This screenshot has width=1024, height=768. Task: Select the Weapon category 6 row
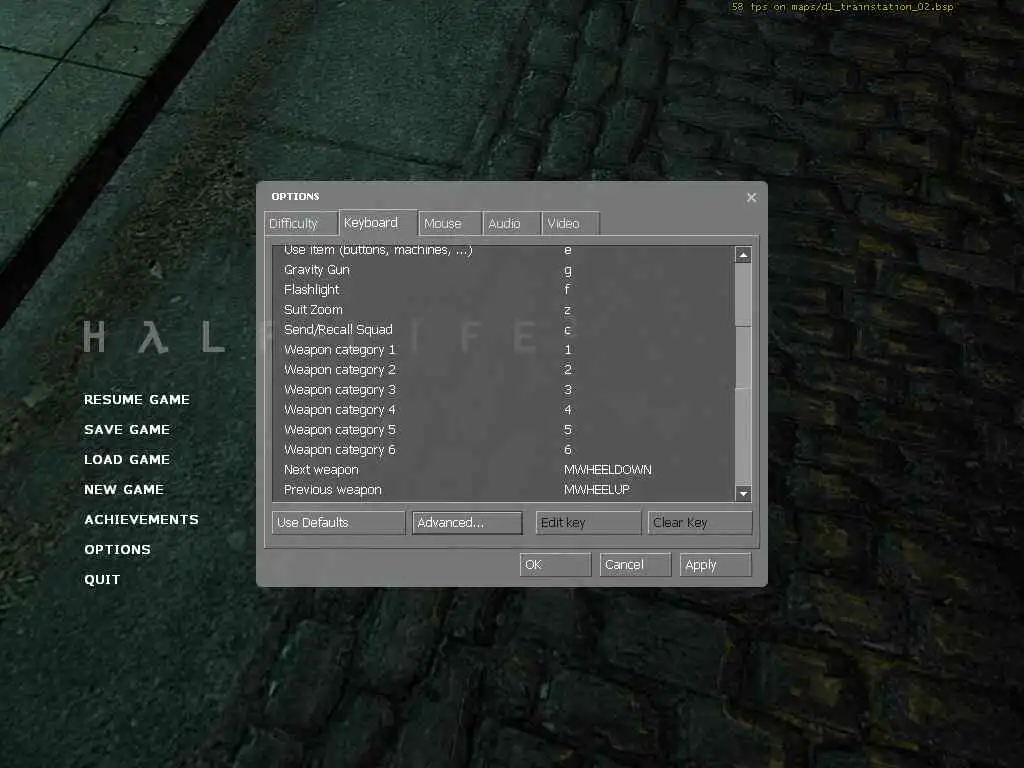click(x=504, y=450)
